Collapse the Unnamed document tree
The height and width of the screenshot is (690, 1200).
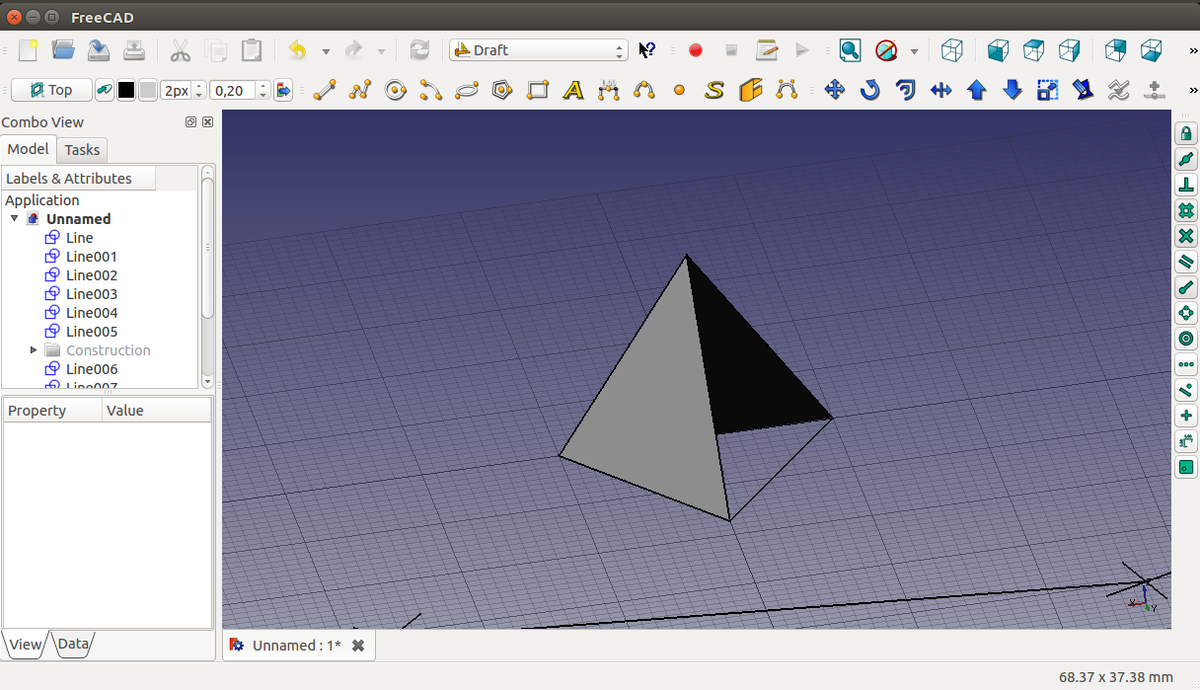(15, 218)
